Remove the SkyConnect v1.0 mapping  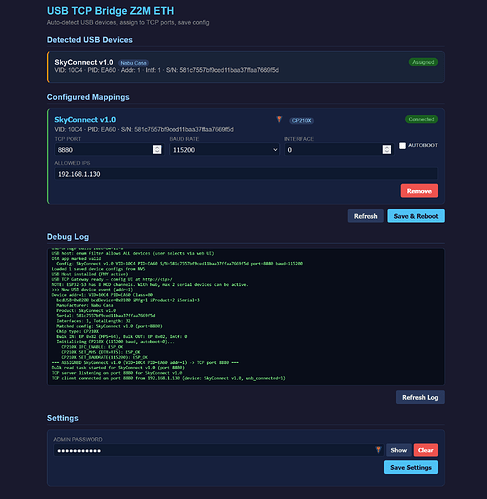[419, 191]
